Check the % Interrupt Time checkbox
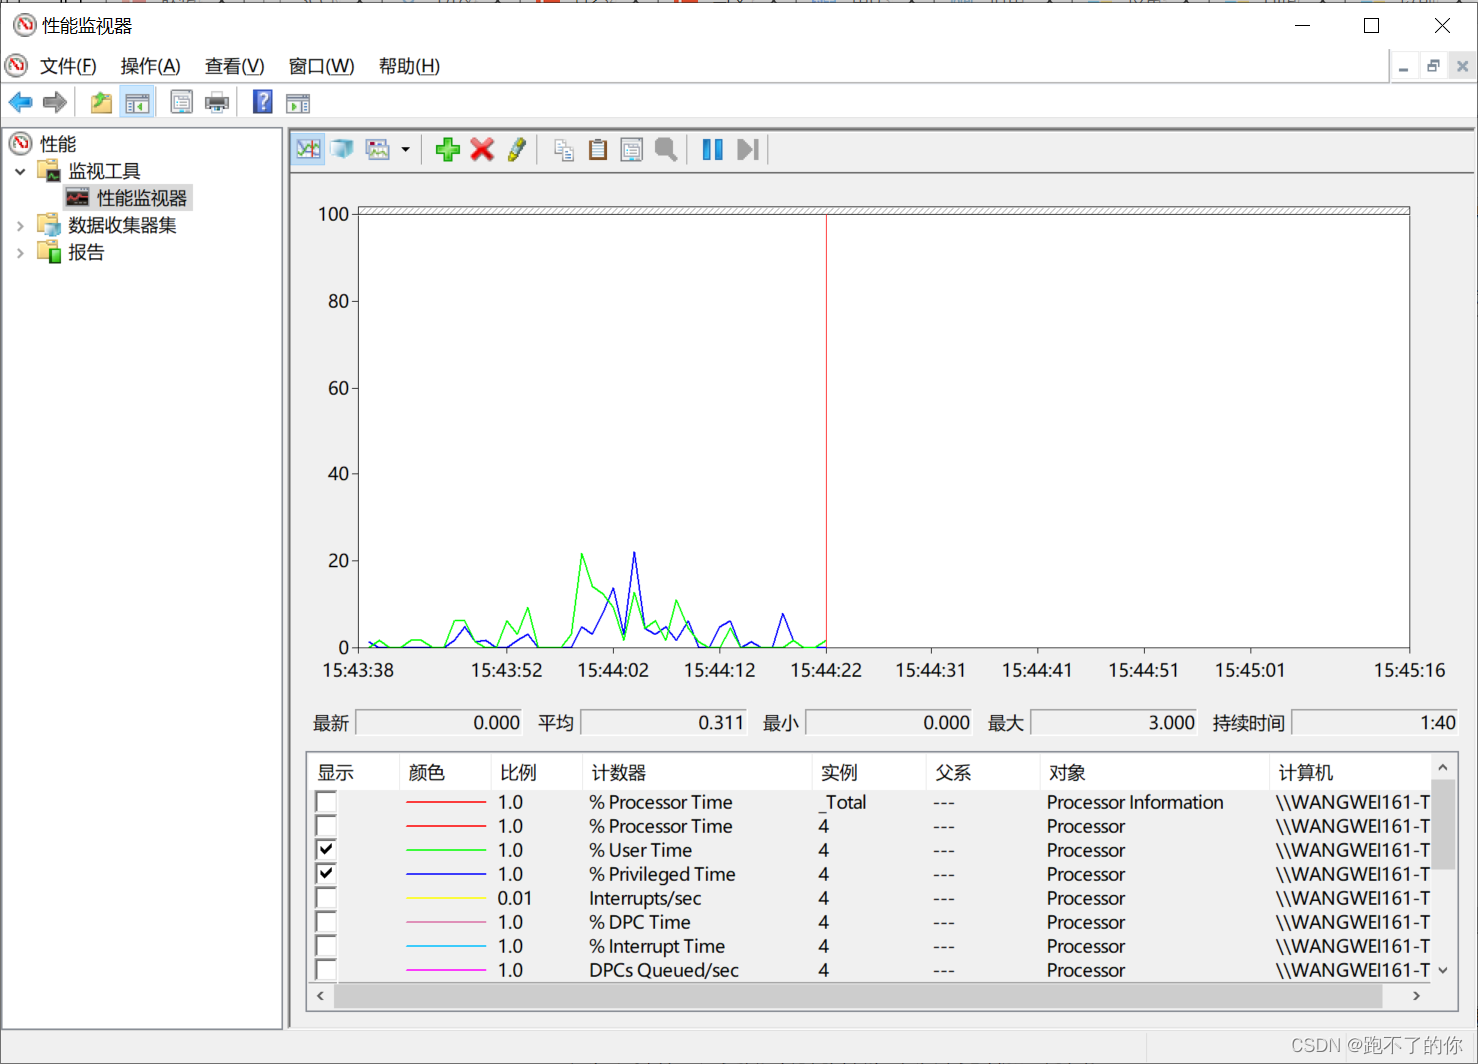1478x1064 pixels. (326, 946)
